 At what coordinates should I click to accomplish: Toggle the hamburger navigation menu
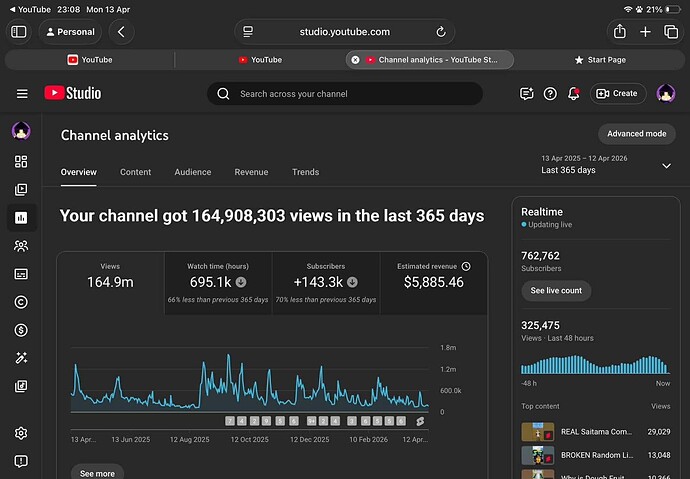click(22, 94)
